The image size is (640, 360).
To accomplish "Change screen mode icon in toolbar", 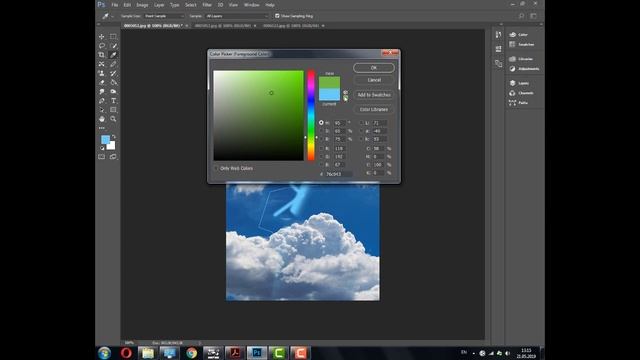I will coord(113,157).
